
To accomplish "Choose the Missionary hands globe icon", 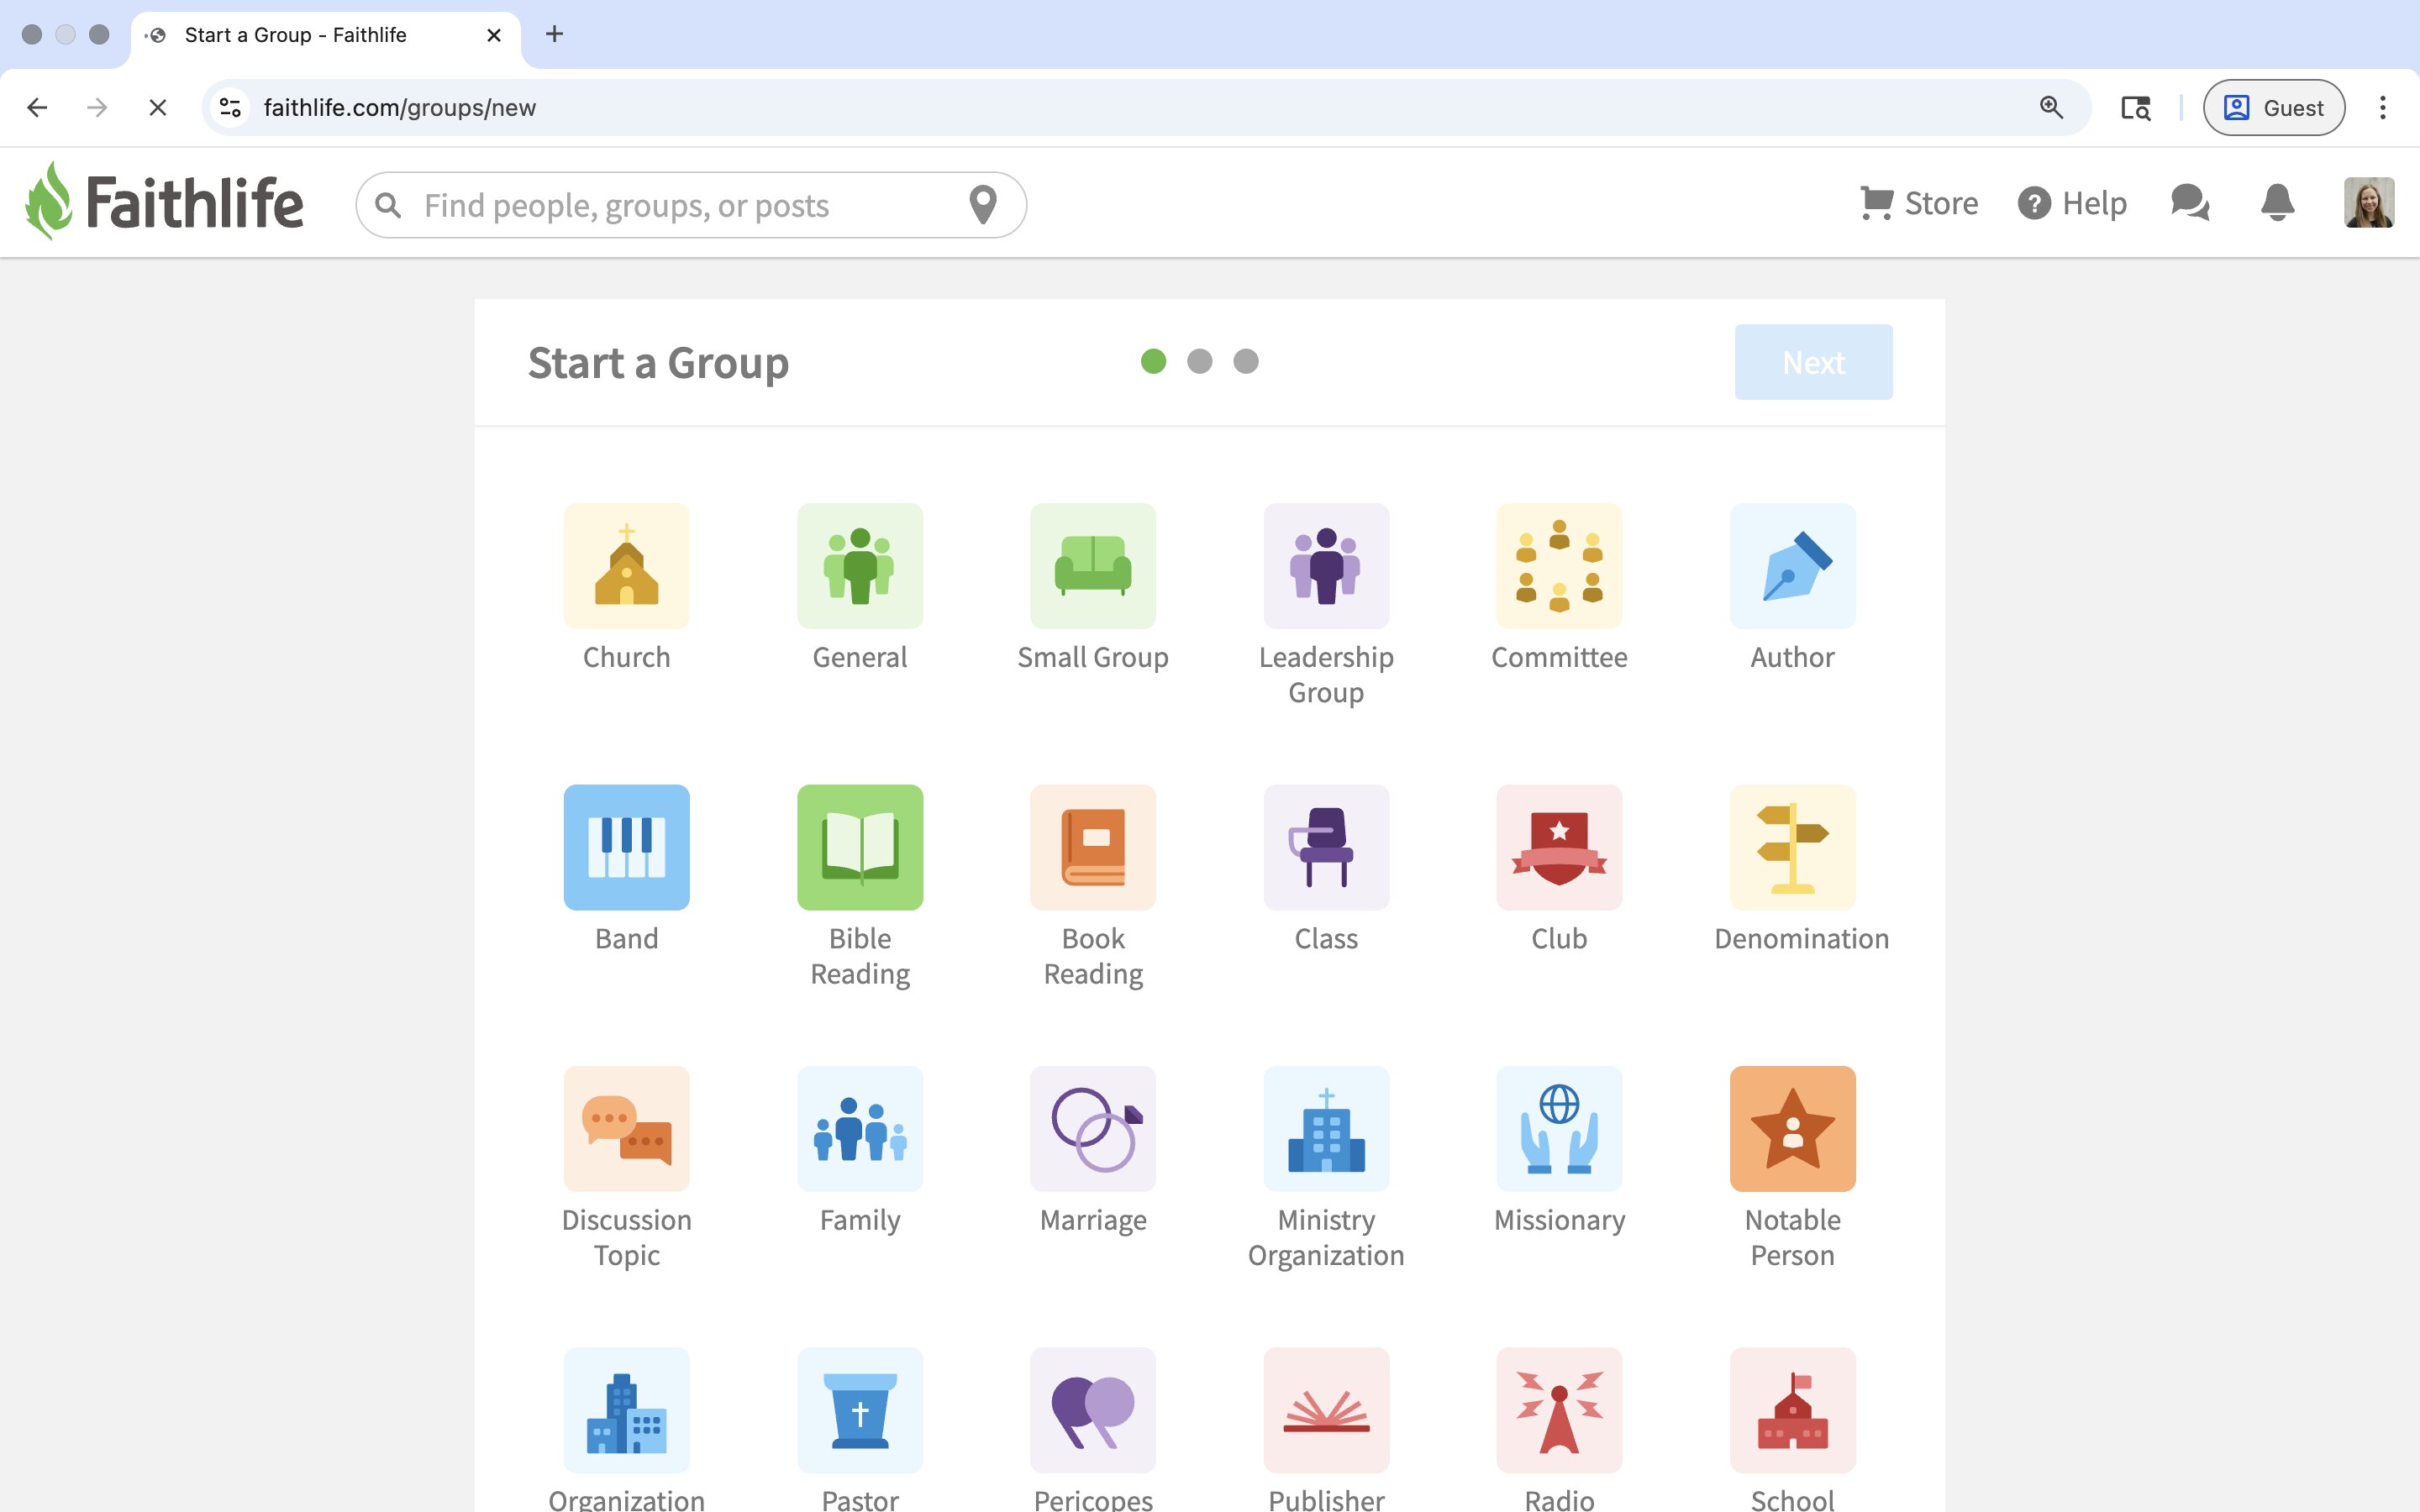I will coord(1559,1129).
